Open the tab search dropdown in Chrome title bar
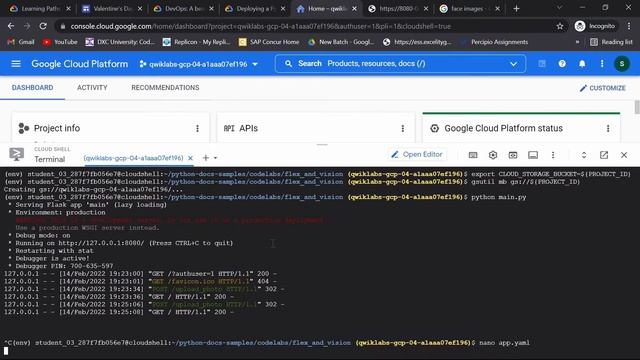 (x=560, y=8)
